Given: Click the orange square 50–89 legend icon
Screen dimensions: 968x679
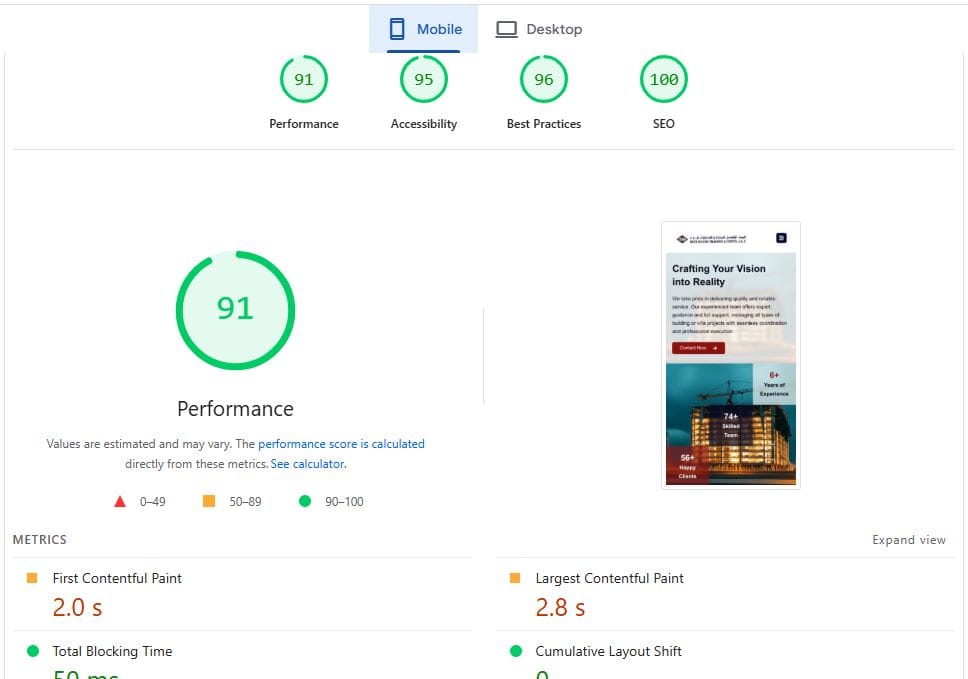Looking at the screenshot, I should tap(209, 501).
